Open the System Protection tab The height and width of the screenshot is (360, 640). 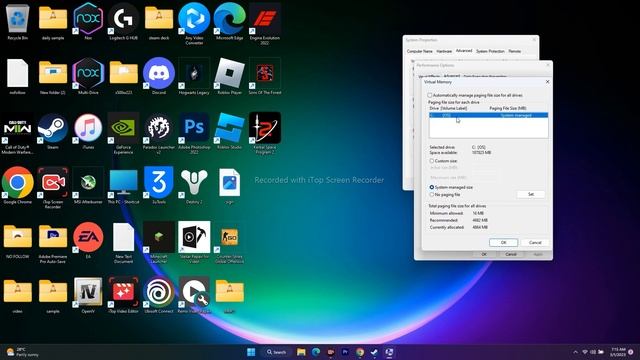[x=490, y=51]
